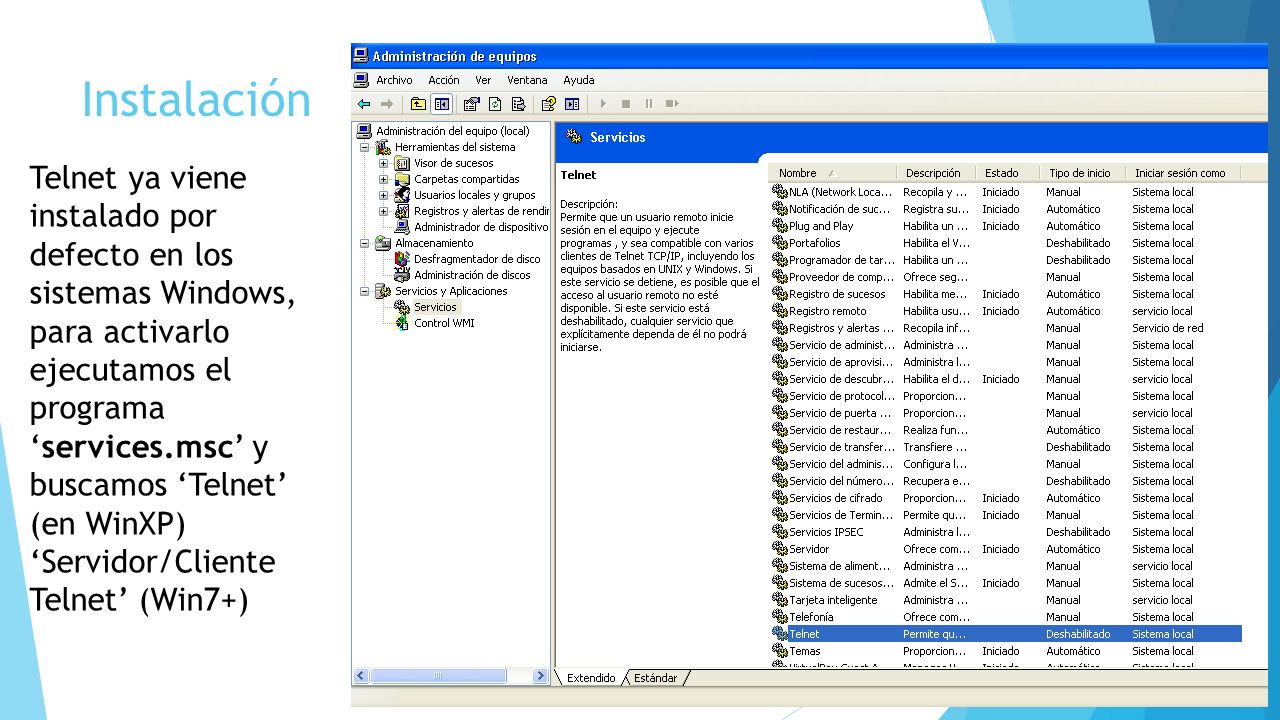
Task: Click the Usuarios locales y grupos icon
Action: [402, 195]
